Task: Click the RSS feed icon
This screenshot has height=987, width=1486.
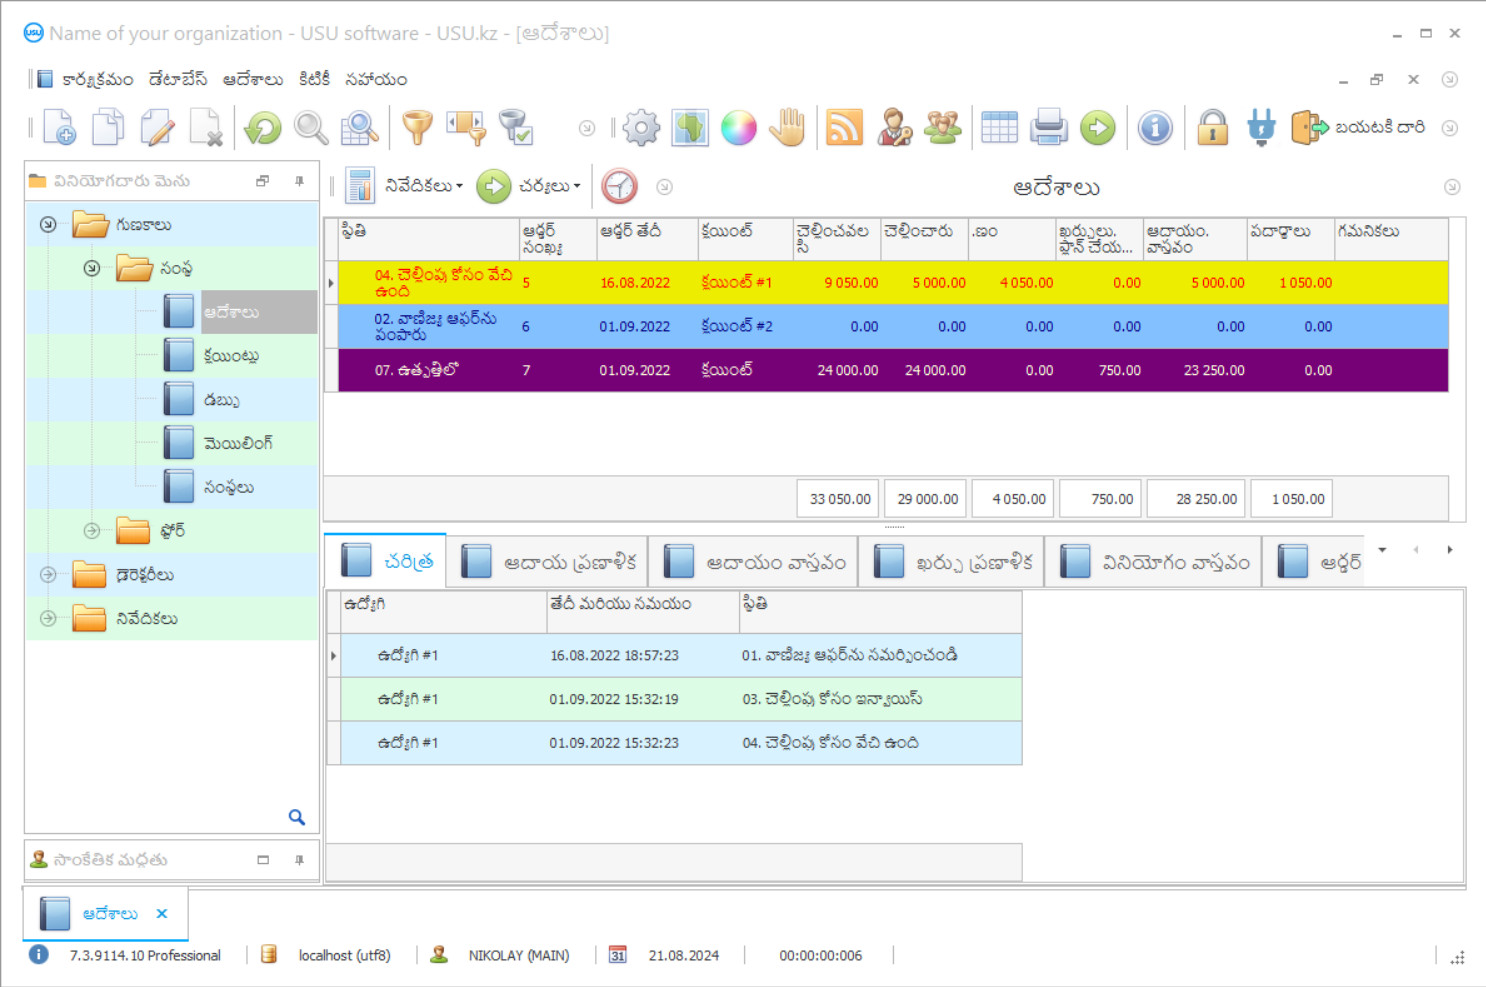Action: point(844,128)
